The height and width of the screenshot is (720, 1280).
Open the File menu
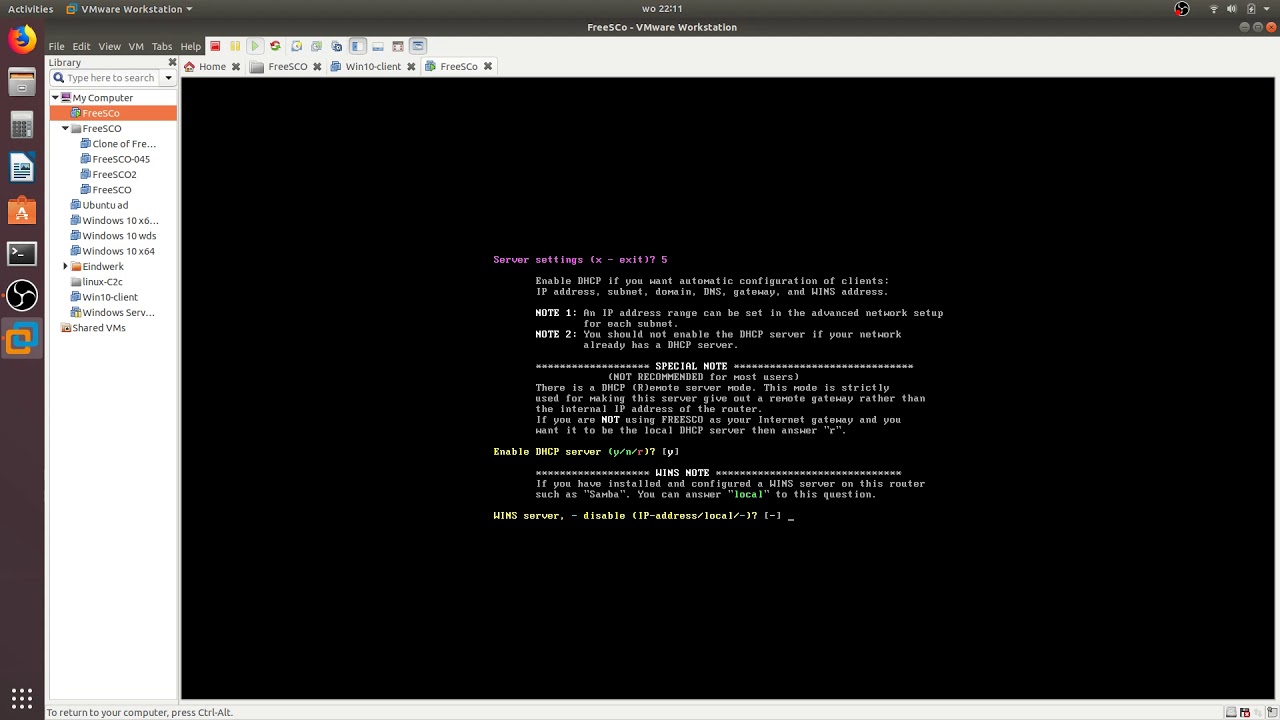(56, 46)
